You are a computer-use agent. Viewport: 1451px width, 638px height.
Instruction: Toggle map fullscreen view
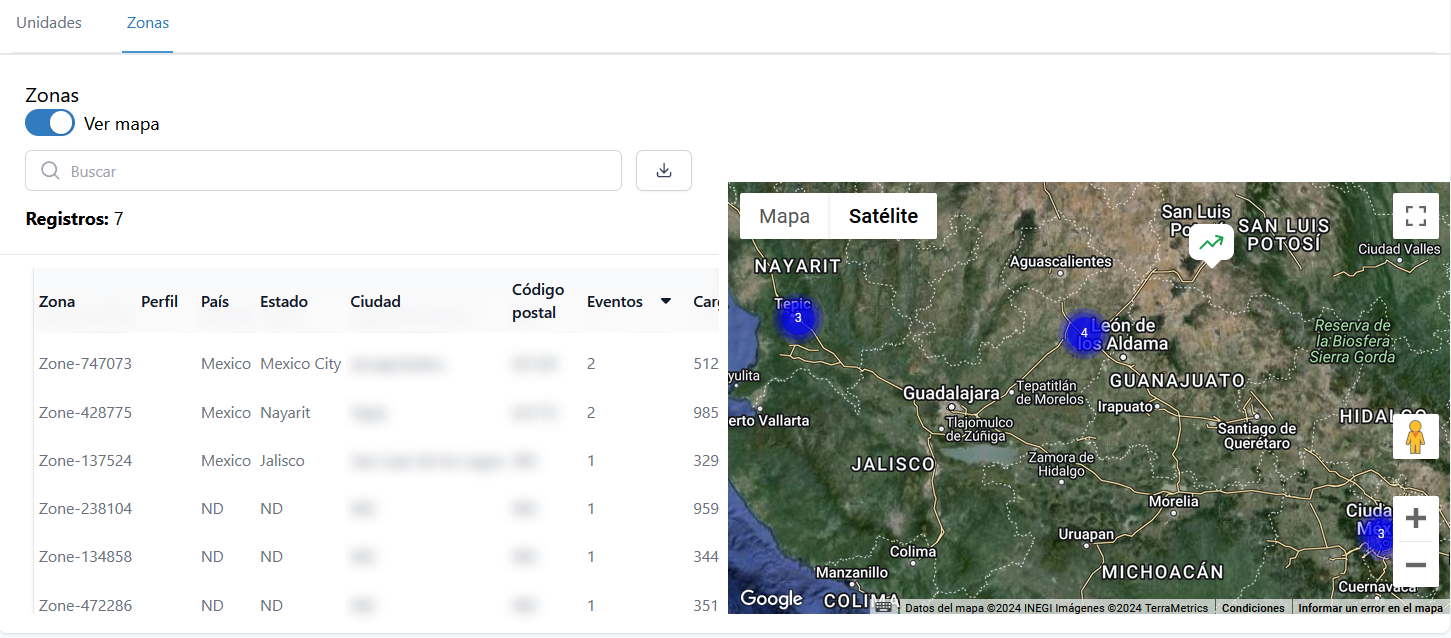pyautogui.click(x=1415, y=216)
